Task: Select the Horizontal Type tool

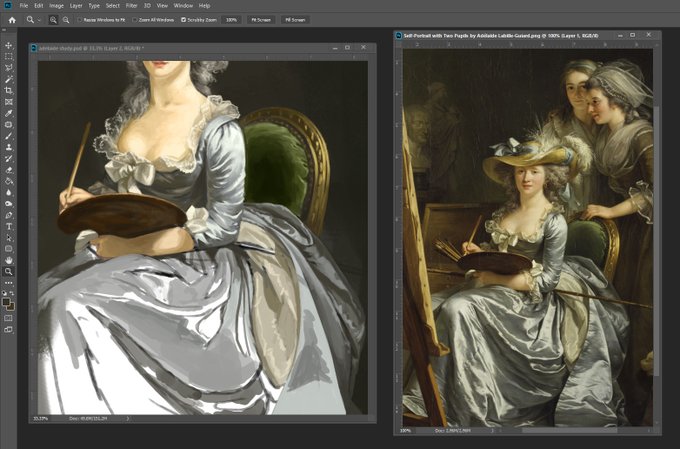Action: [8, 226]
